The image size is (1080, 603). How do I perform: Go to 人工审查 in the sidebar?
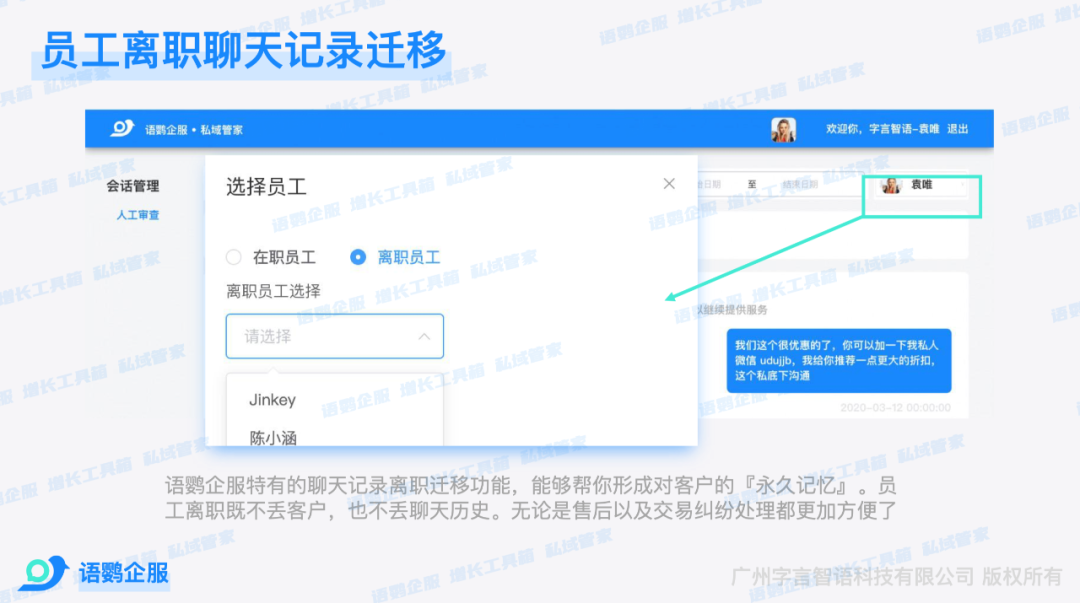tap(137, 215)
